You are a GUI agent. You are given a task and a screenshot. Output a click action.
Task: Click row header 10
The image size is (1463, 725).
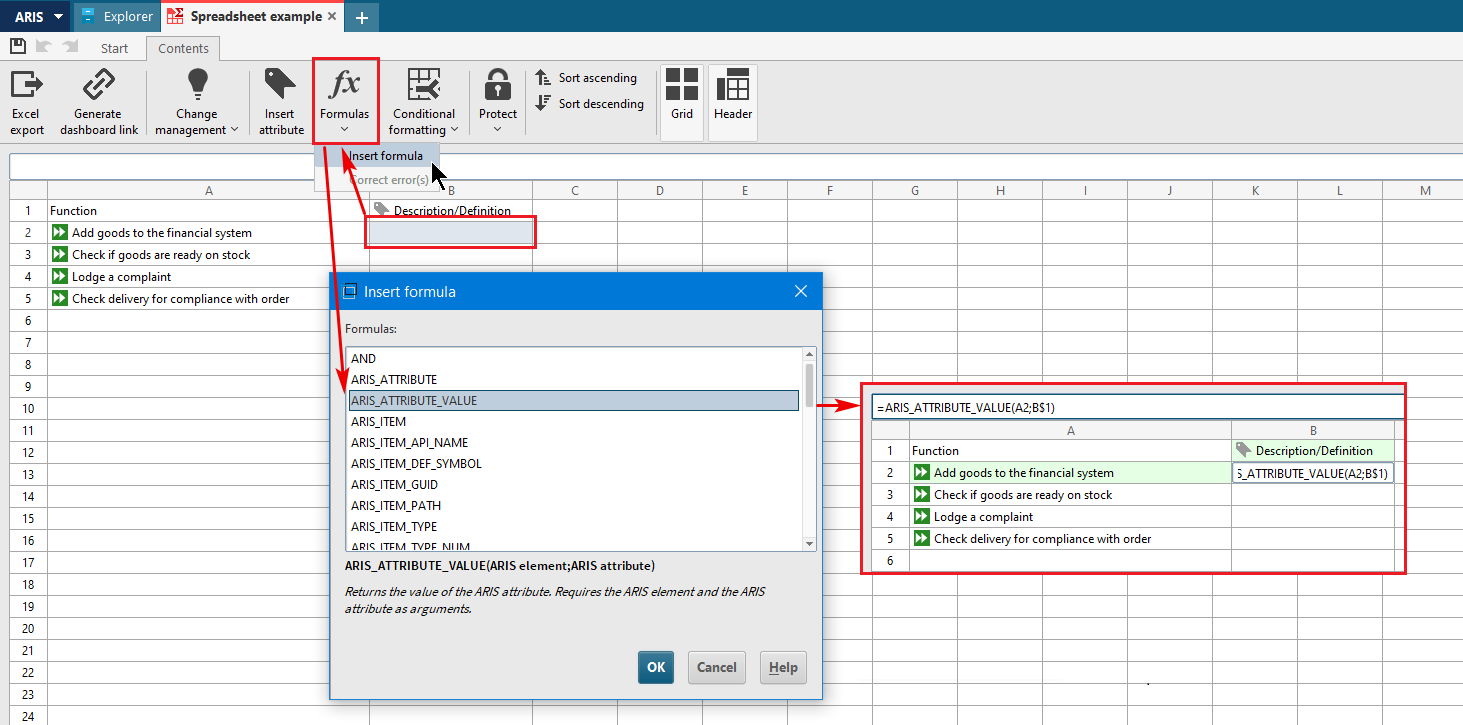coord(28,409)
